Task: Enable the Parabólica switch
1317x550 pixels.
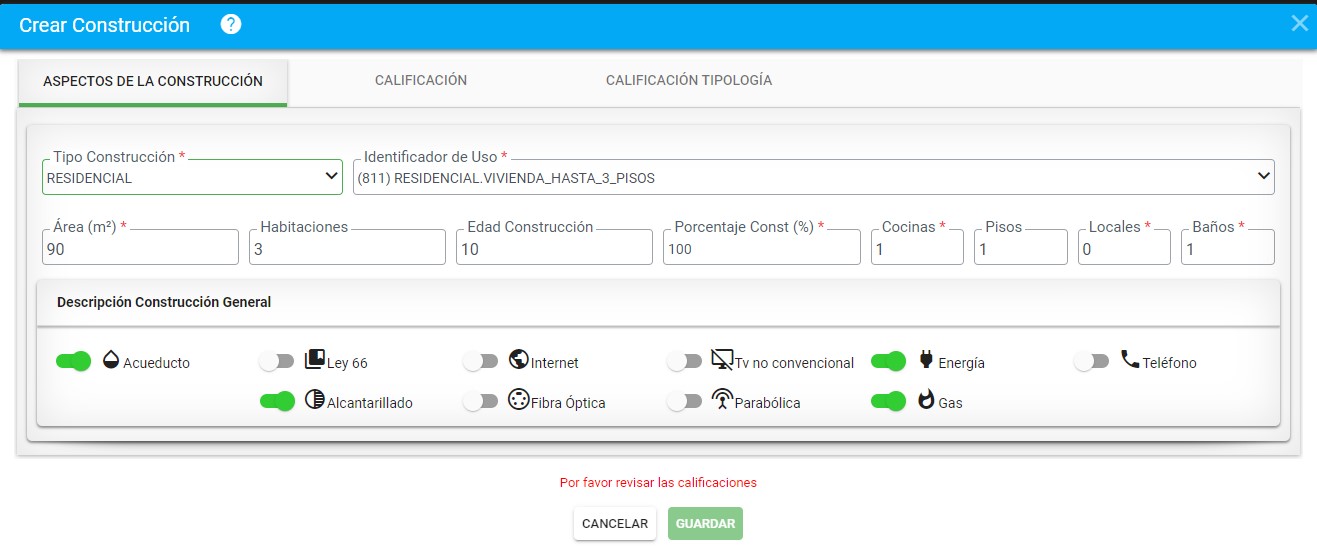Action: click(x=685, y=401)
